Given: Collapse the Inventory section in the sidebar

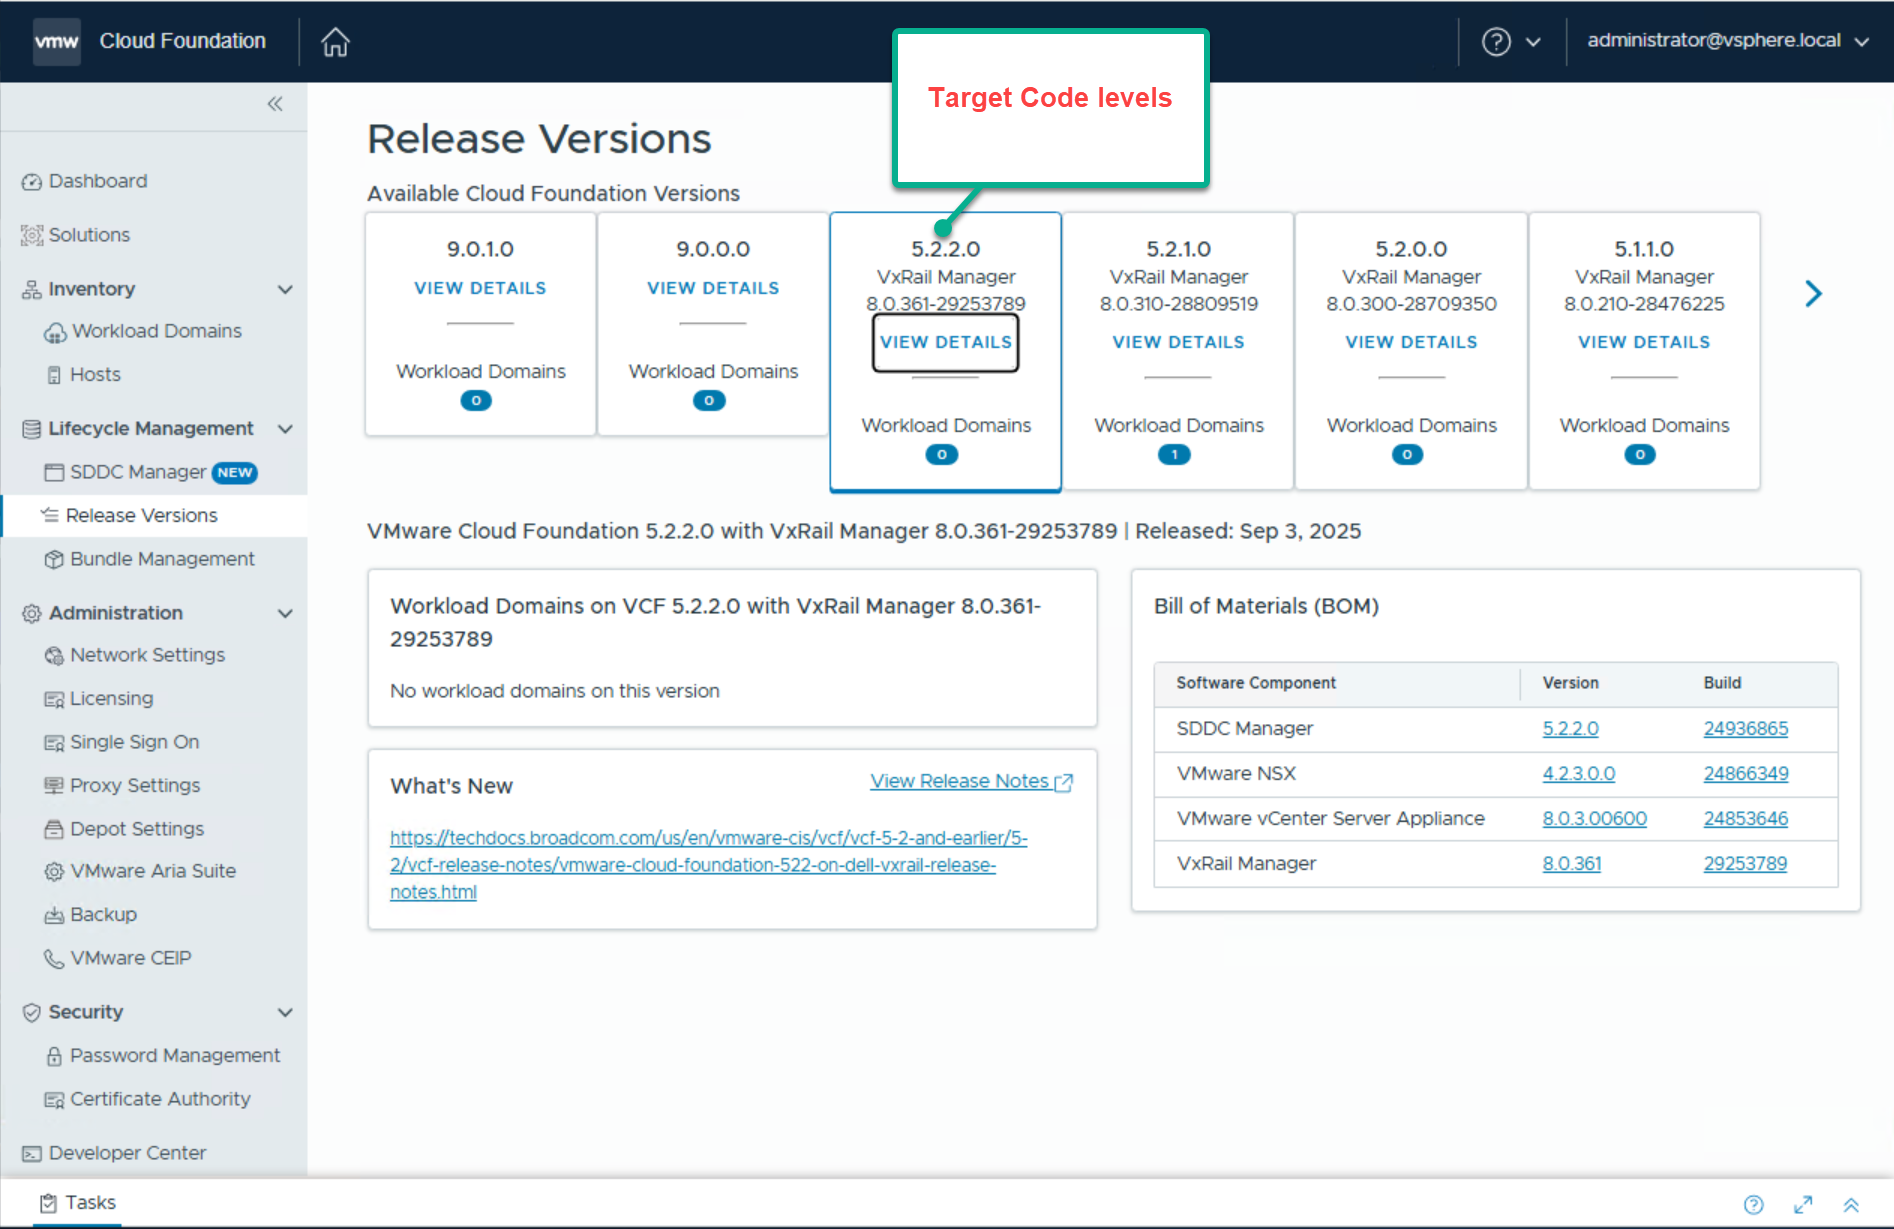Looking at the screenshot, I should (x=285, y=289).
